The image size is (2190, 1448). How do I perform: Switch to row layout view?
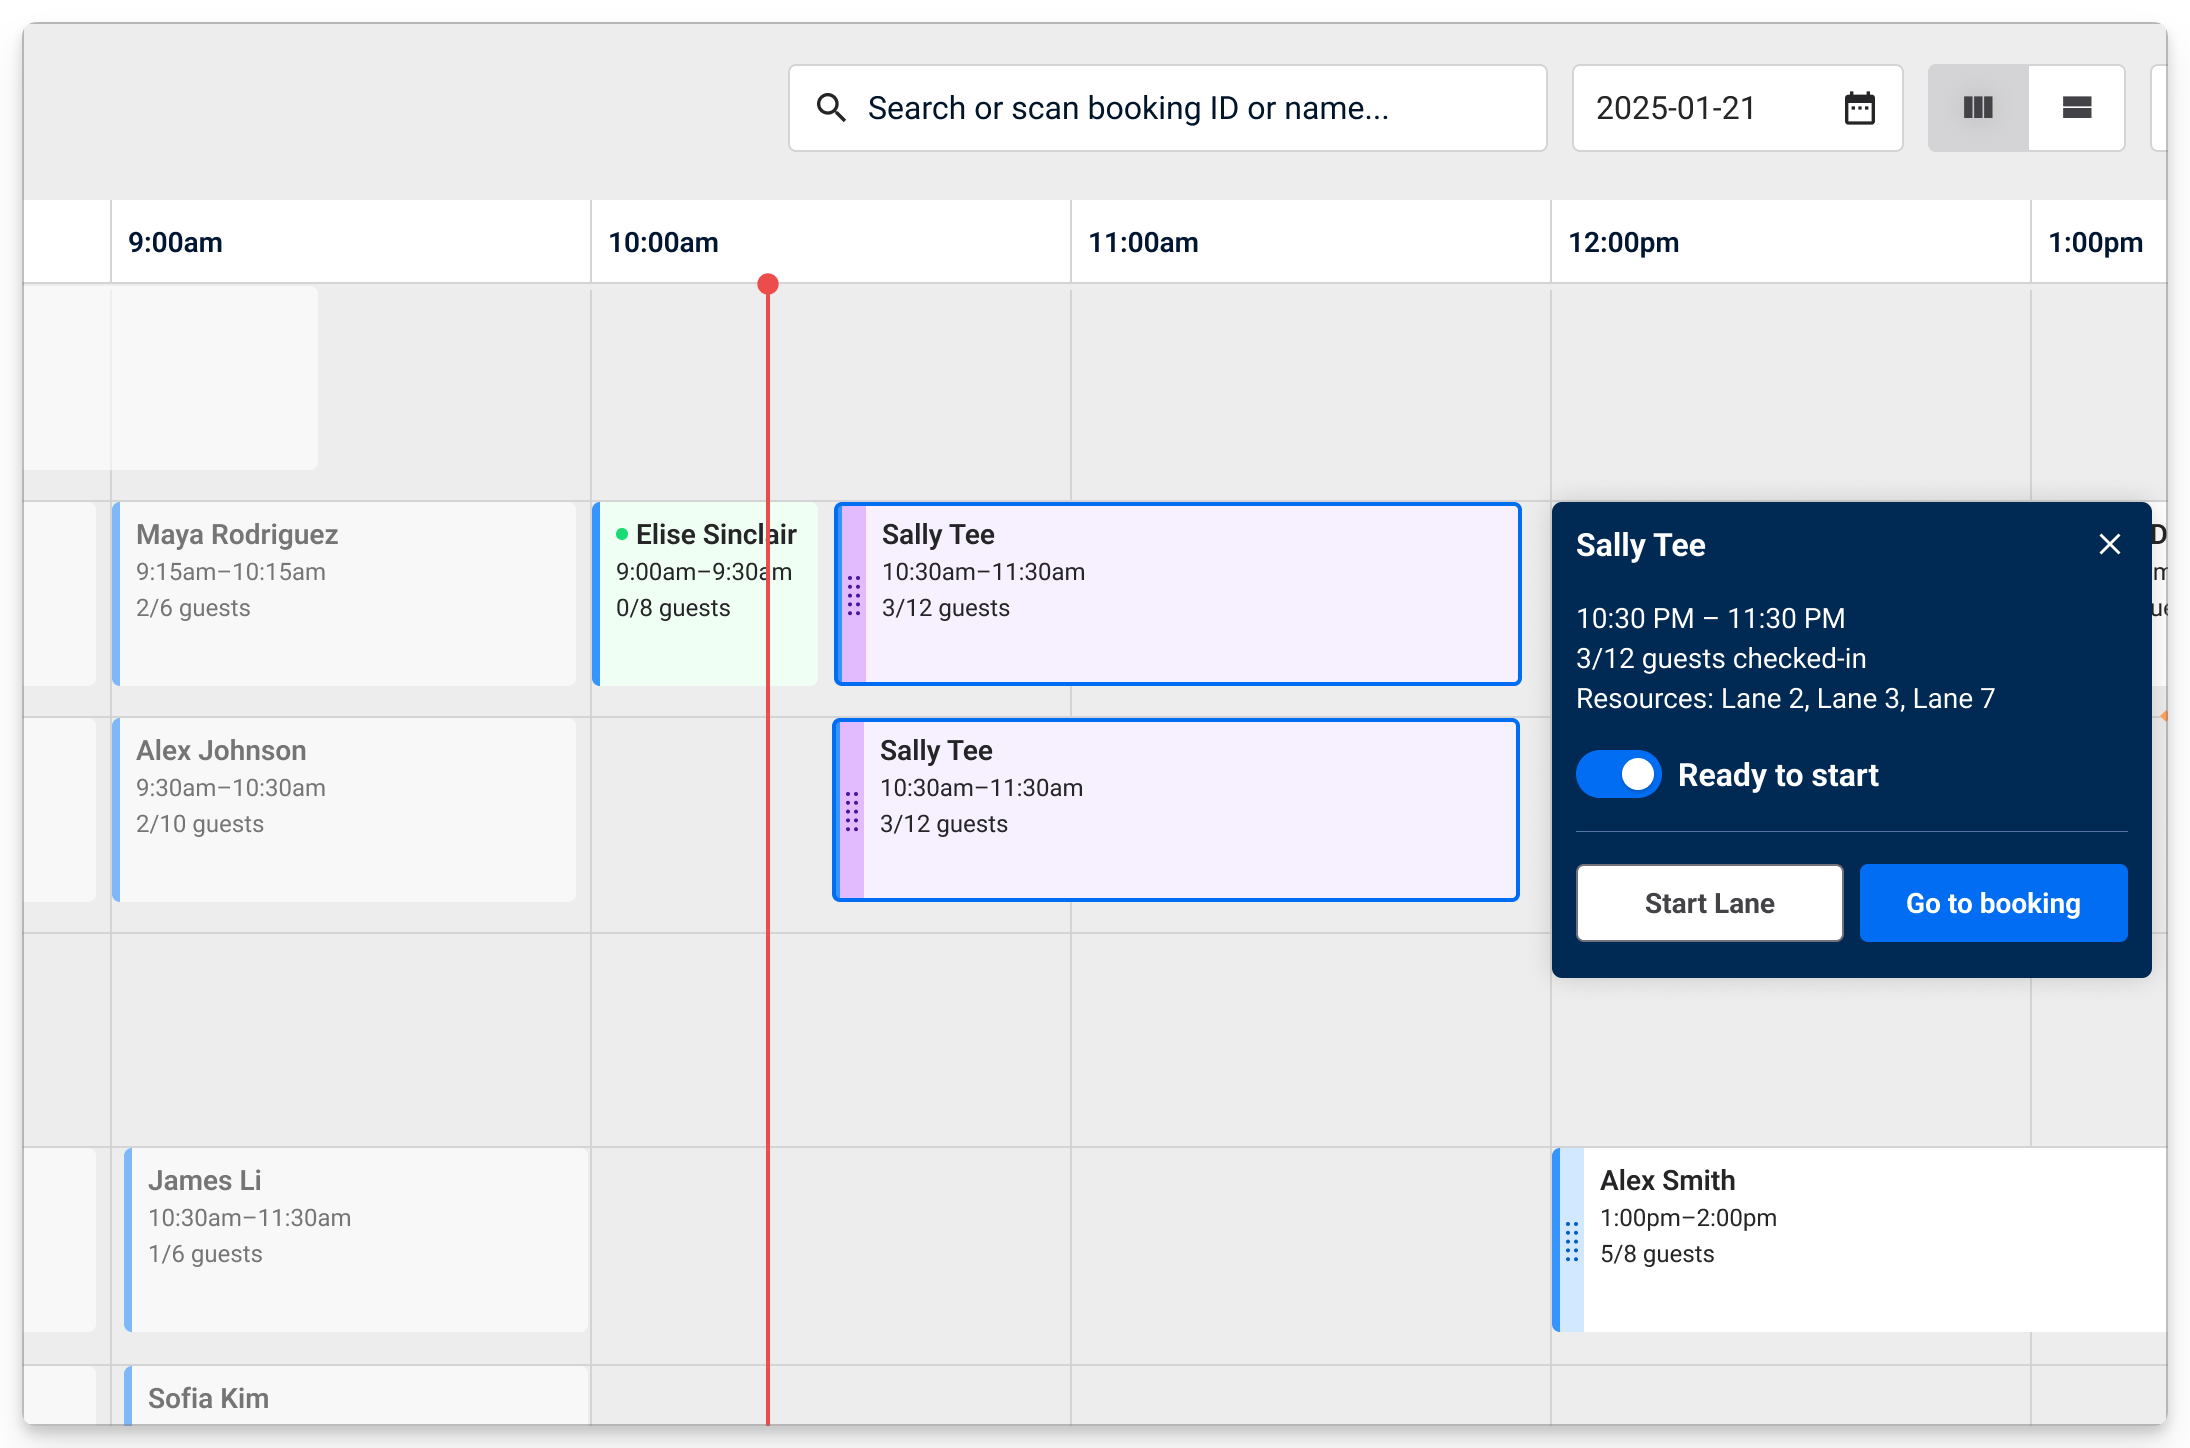pyautogui.click(x=2077, y=108)
